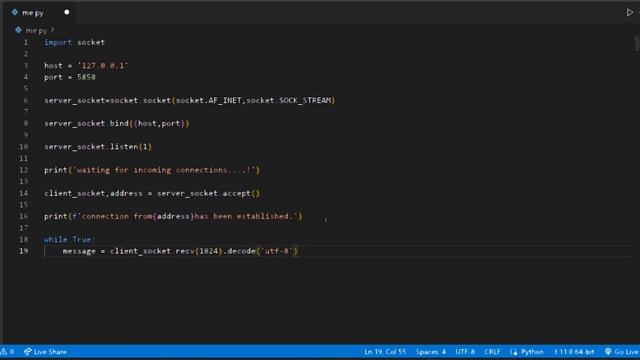Start a Live Share session

(45, 351)
